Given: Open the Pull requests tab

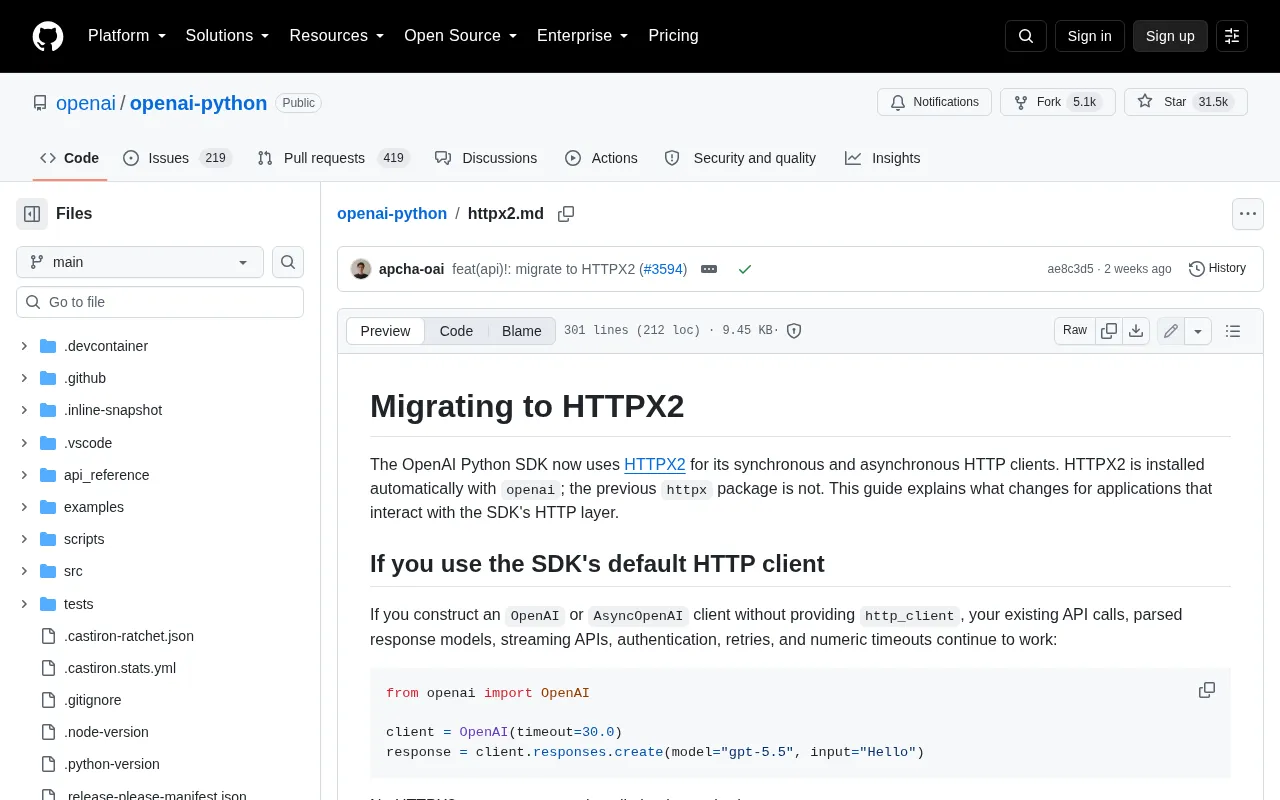Looking at the screenshot, I should pos(332,158).
